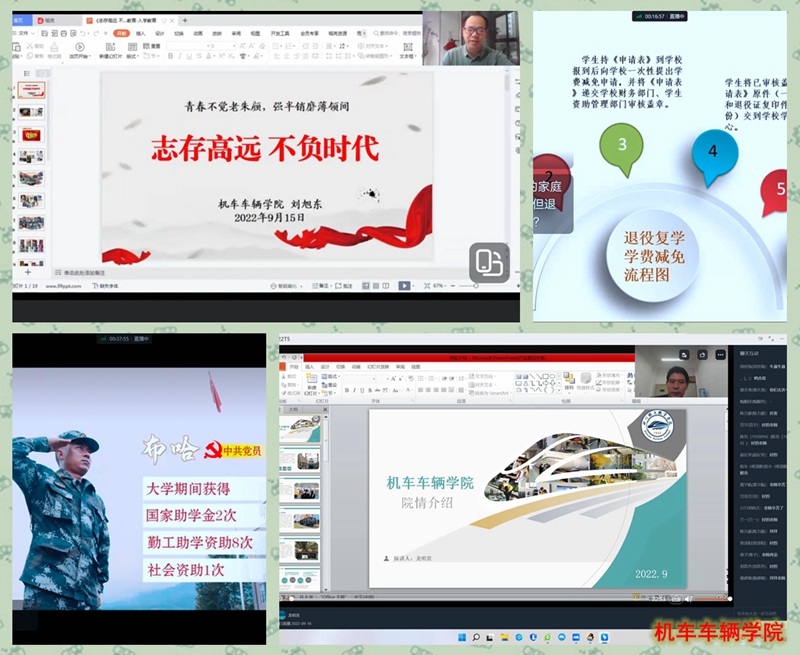Click the floating phone-screen capture icon
The image size is (800, 655).
coord(489,262)
